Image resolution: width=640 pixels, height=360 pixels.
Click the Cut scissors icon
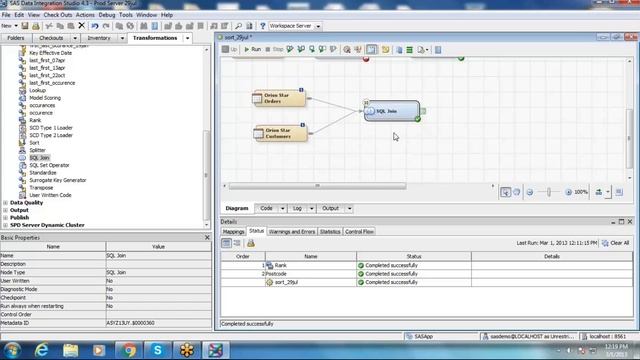point(49,26)
